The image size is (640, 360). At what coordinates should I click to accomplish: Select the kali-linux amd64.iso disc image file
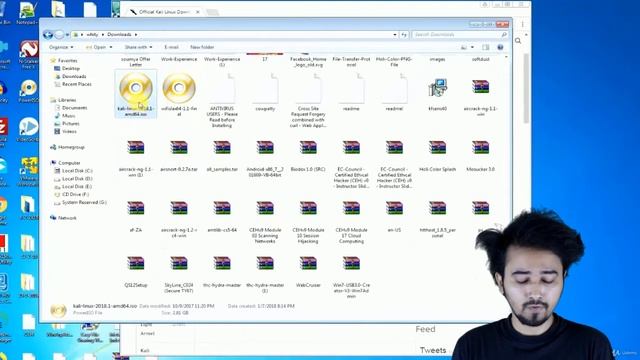pyautogui.click(x=136, y=94)
